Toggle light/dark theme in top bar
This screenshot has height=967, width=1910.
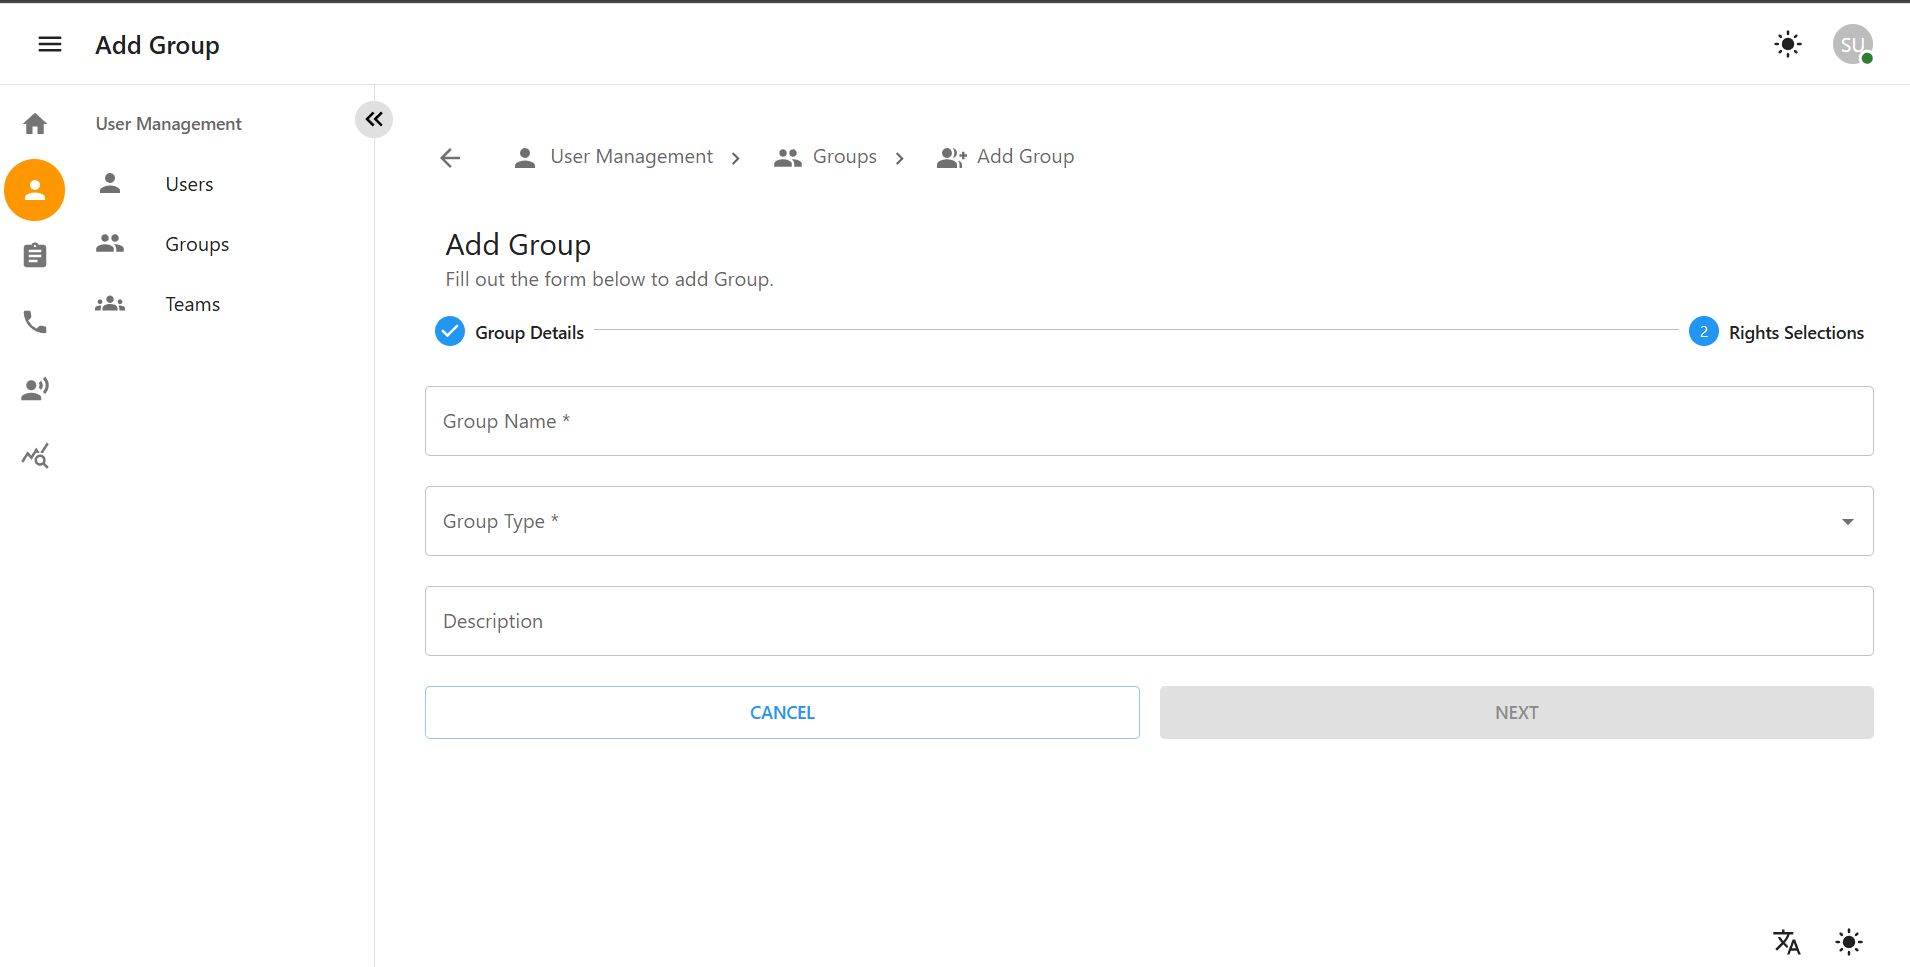coord(1787,45)
